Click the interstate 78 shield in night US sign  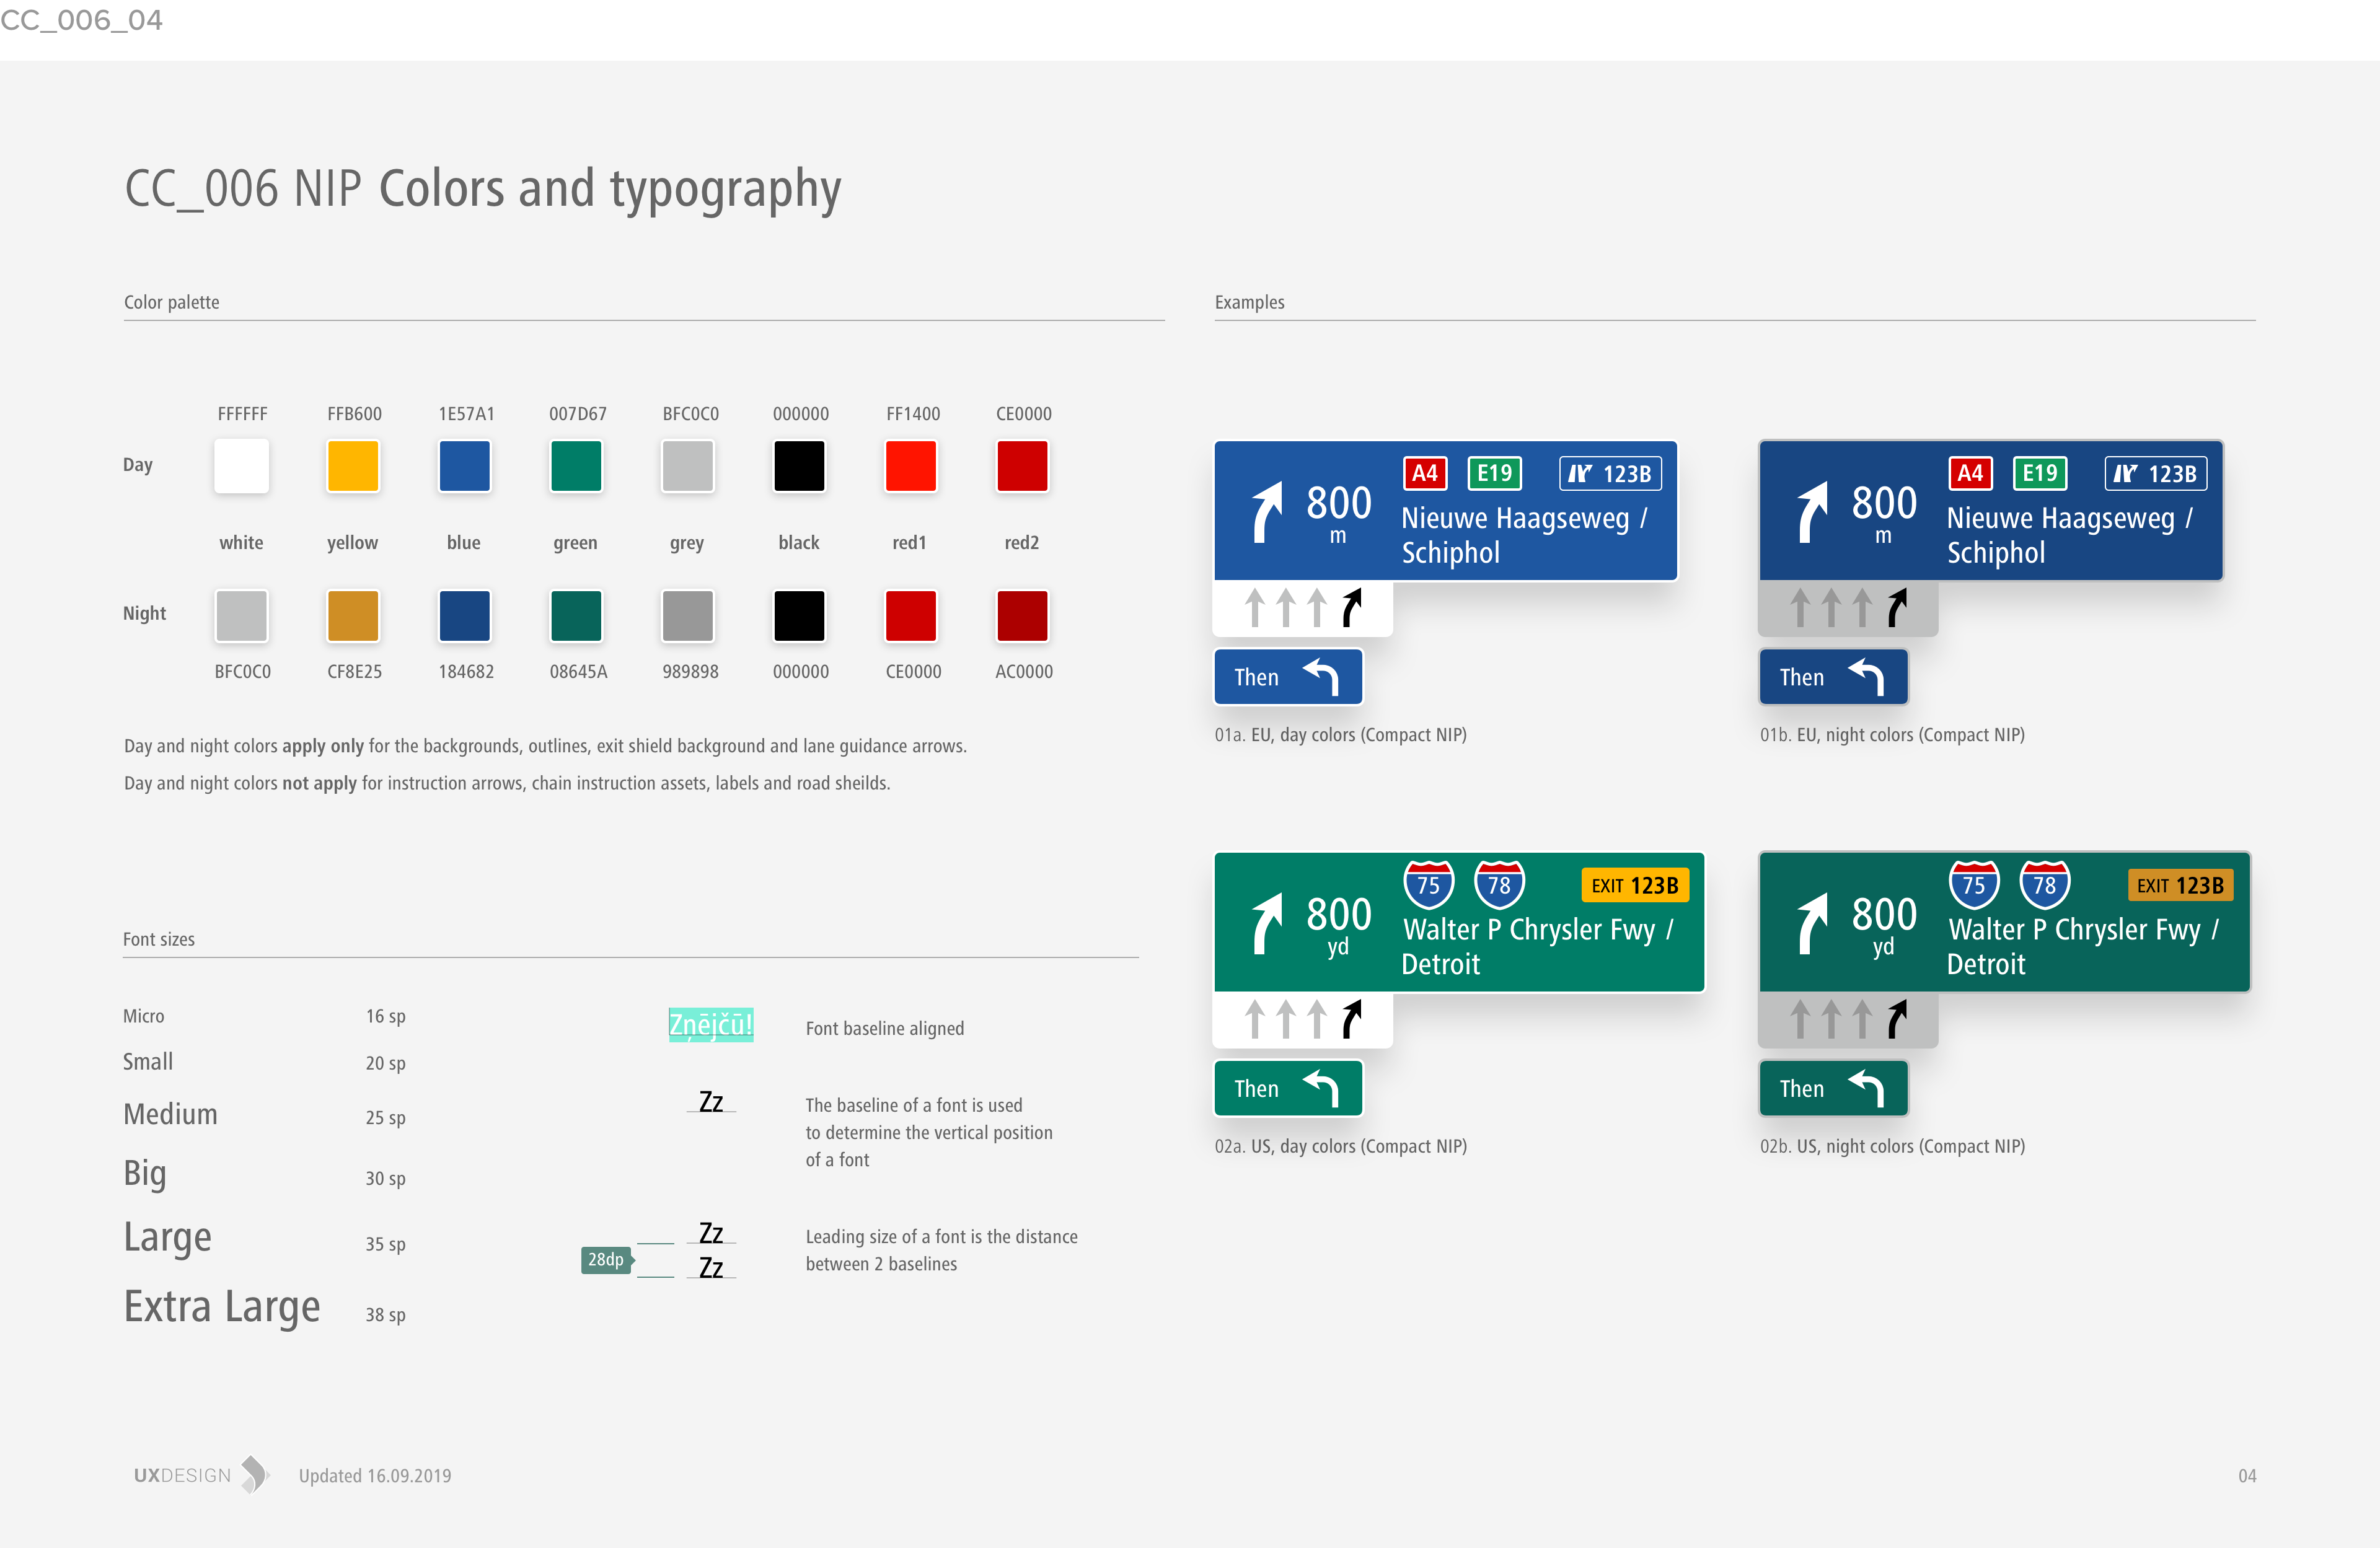pyautogui.click(x=2044, y=884)
